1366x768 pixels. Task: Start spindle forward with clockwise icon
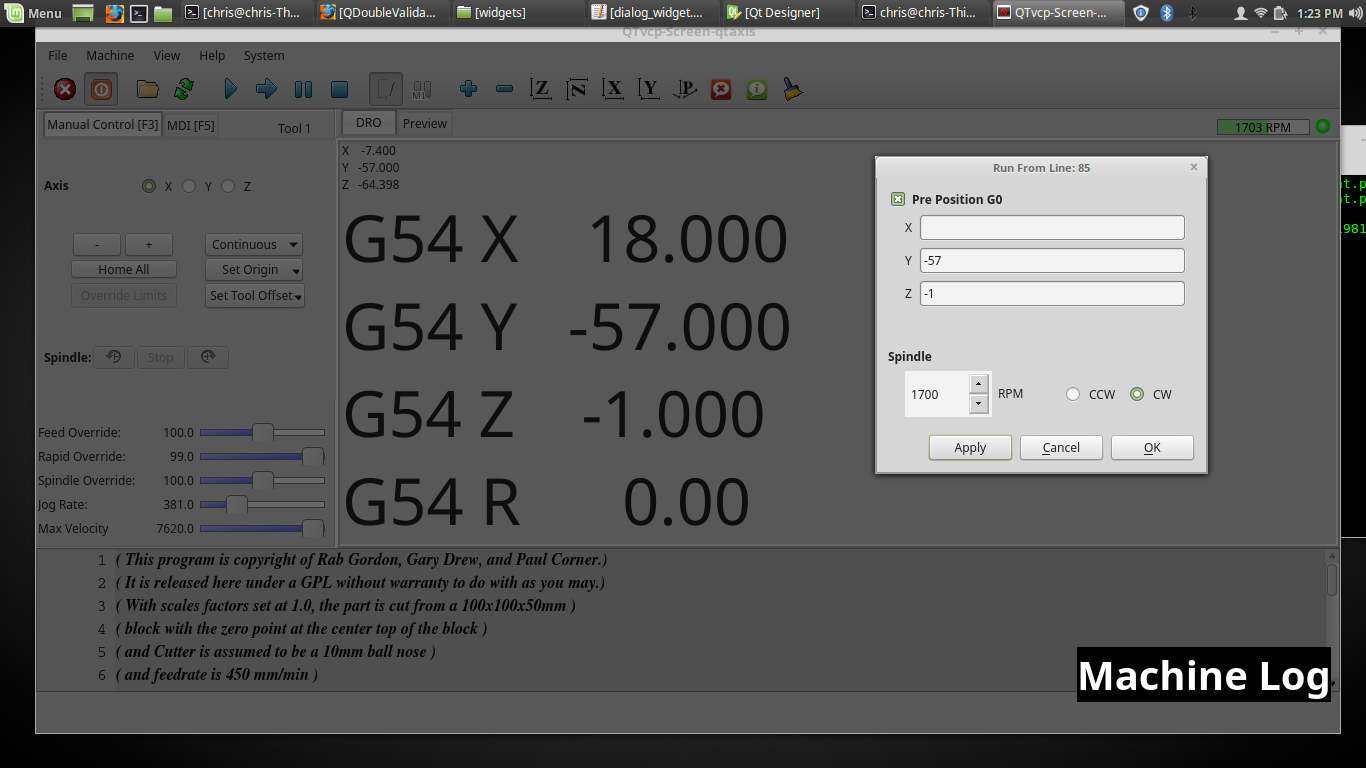point(207,357)
